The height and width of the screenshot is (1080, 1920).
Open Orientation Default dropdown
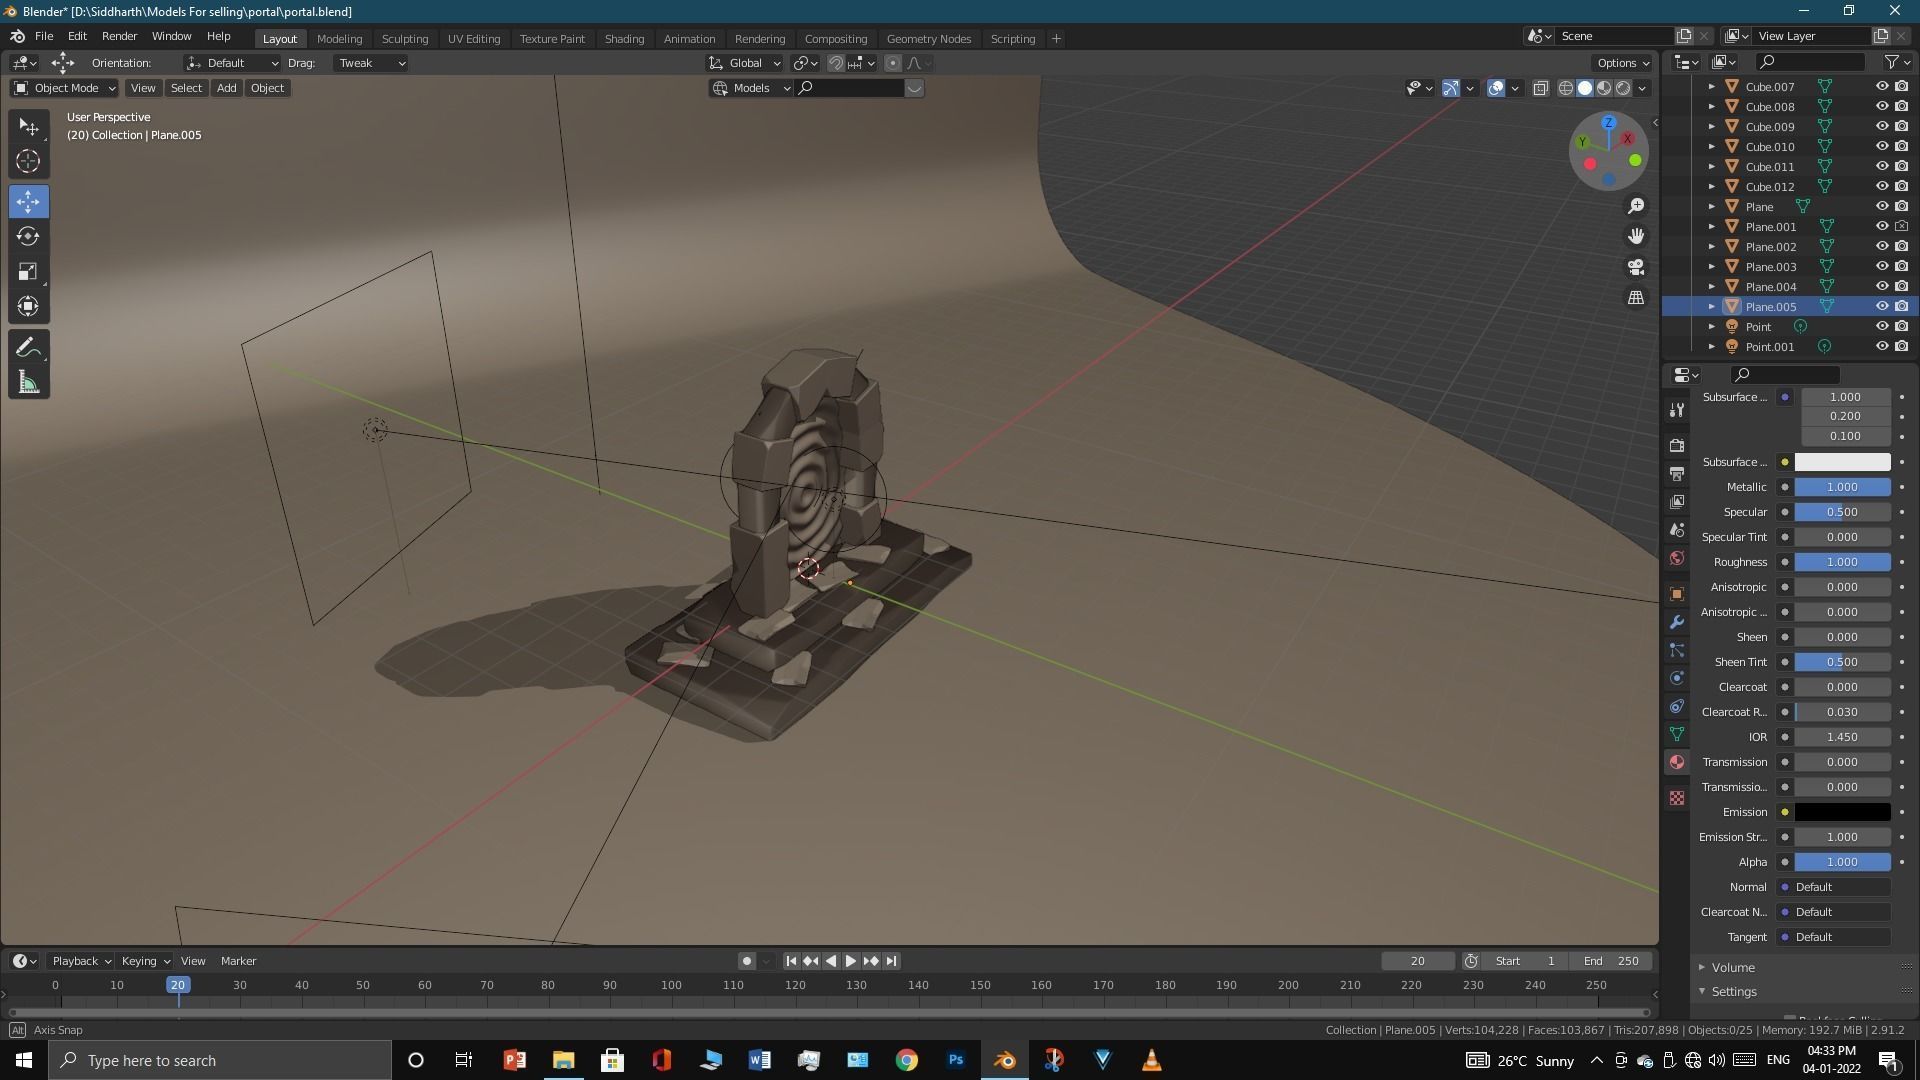[x=231, y=63]
